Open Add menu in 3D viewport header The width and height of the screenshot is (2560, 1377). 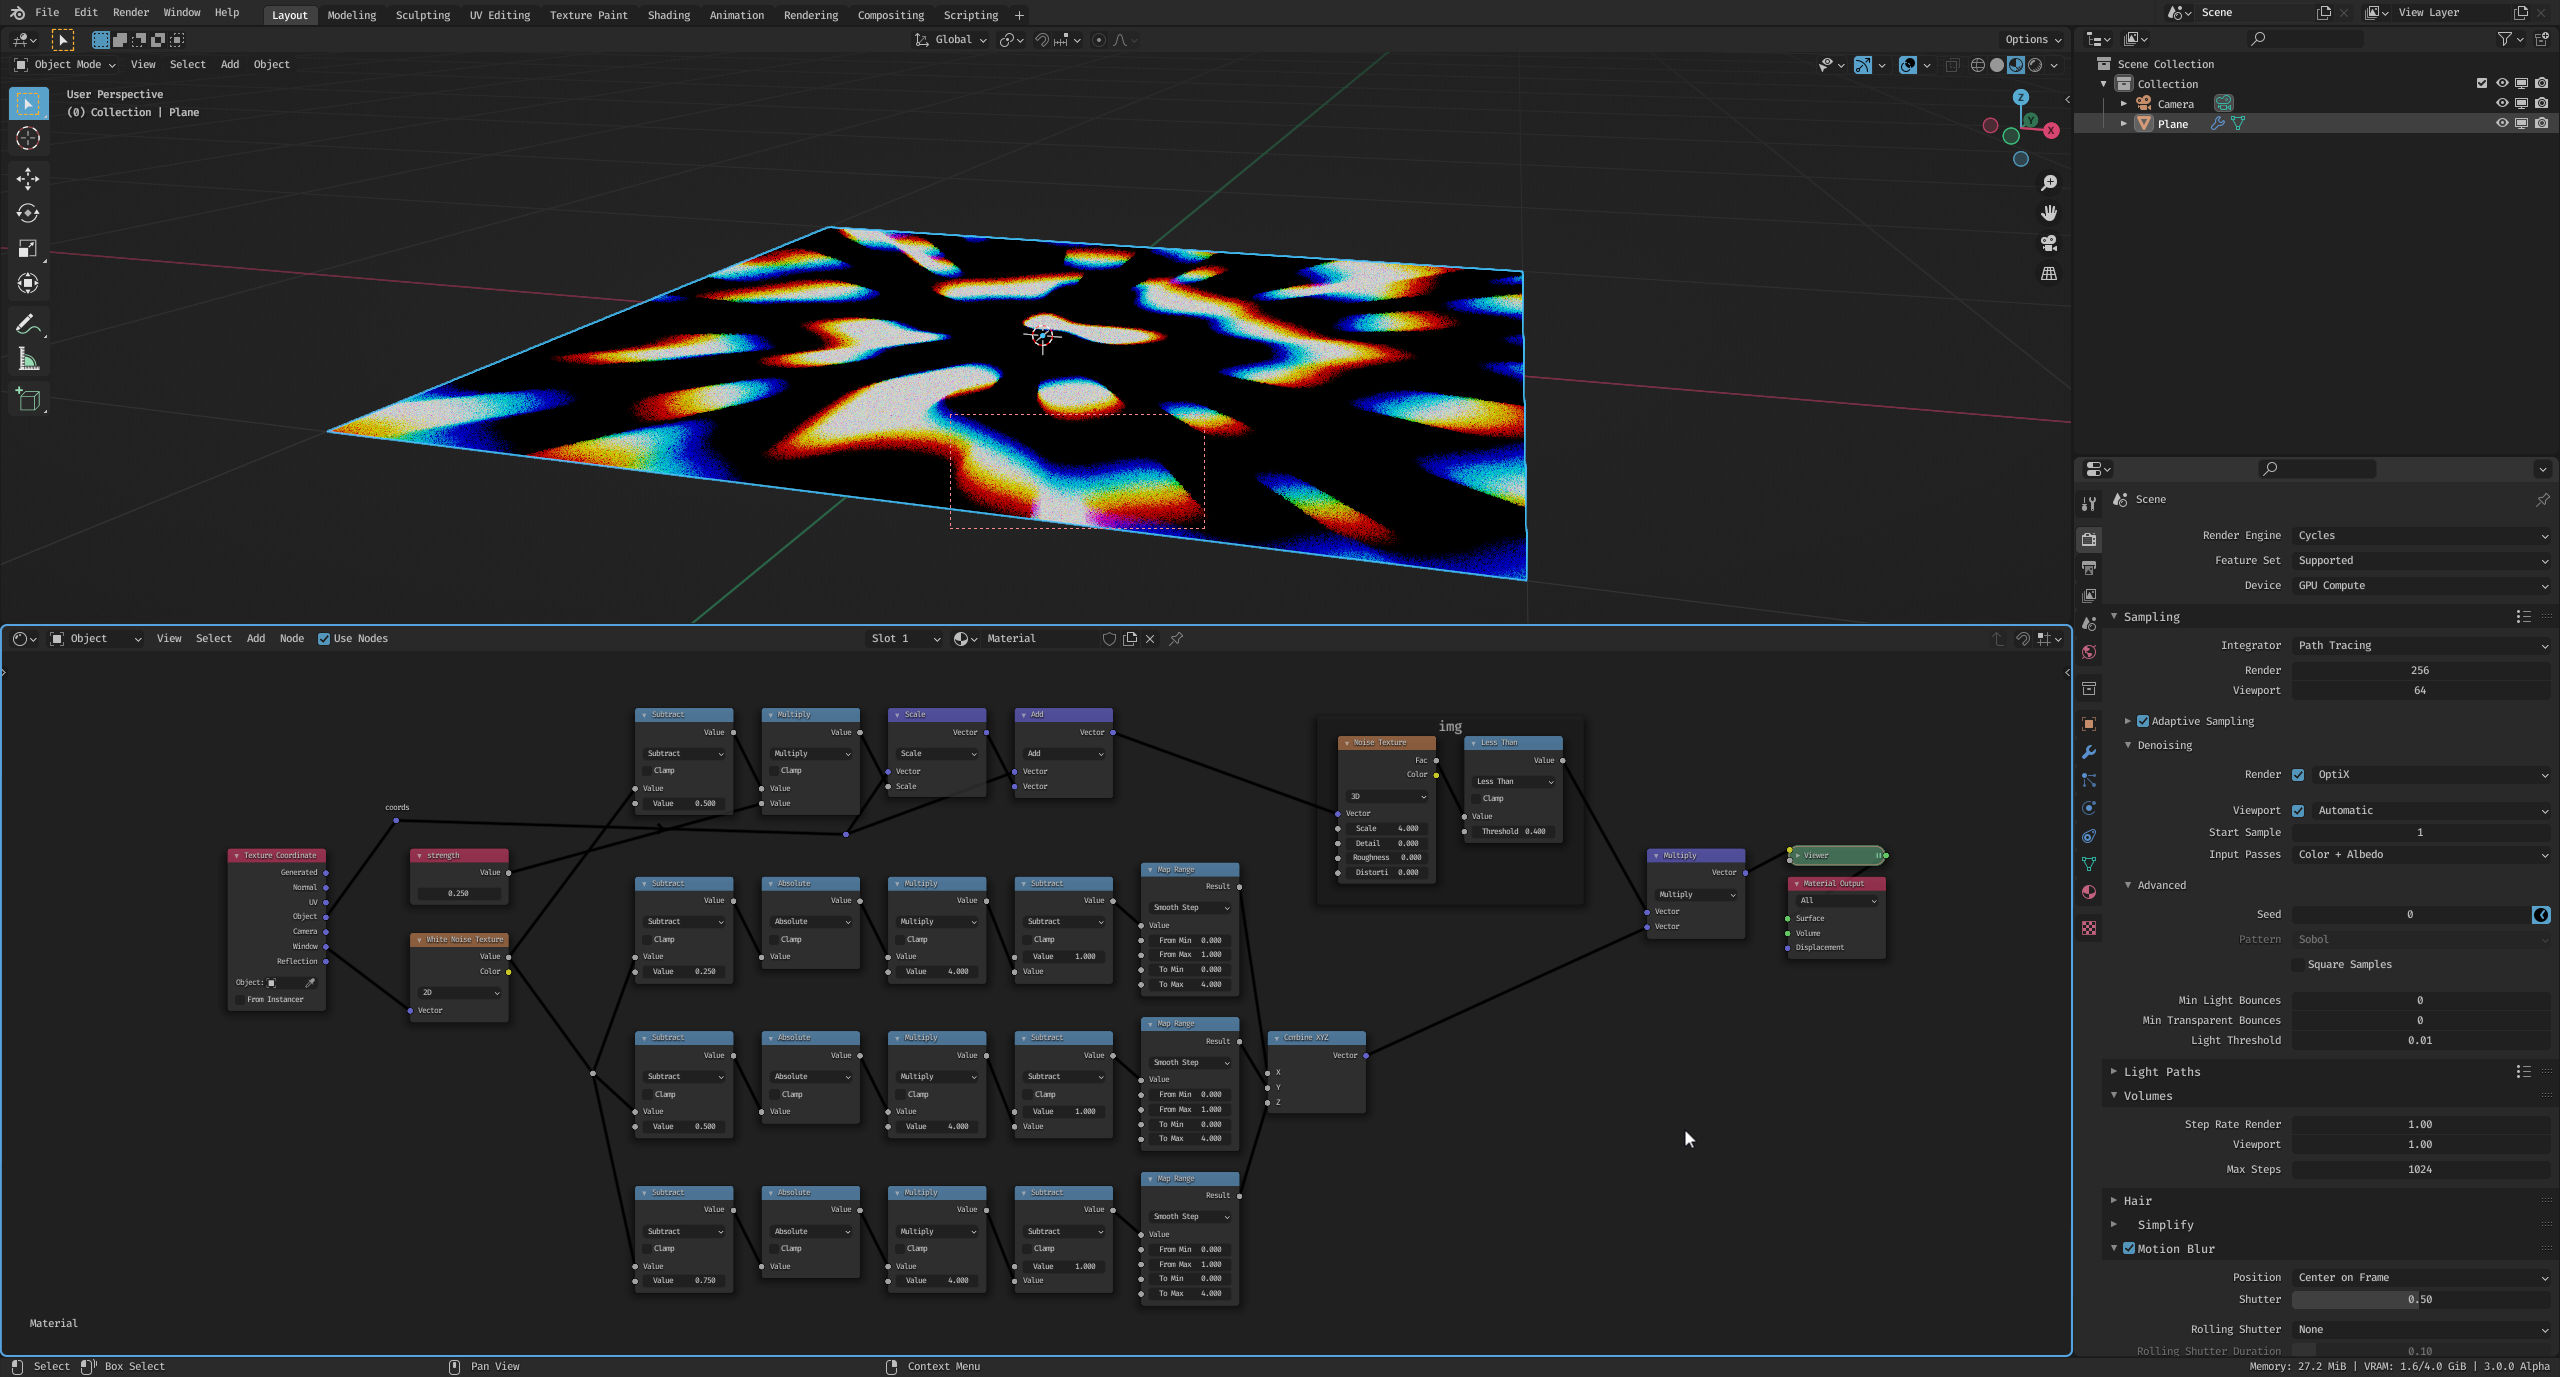tap(229, 65)
